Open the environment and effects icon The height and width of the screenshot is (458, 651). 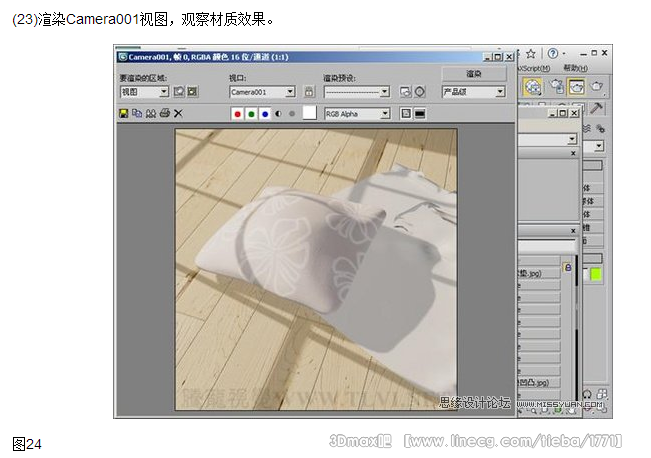tap(420, 92)
